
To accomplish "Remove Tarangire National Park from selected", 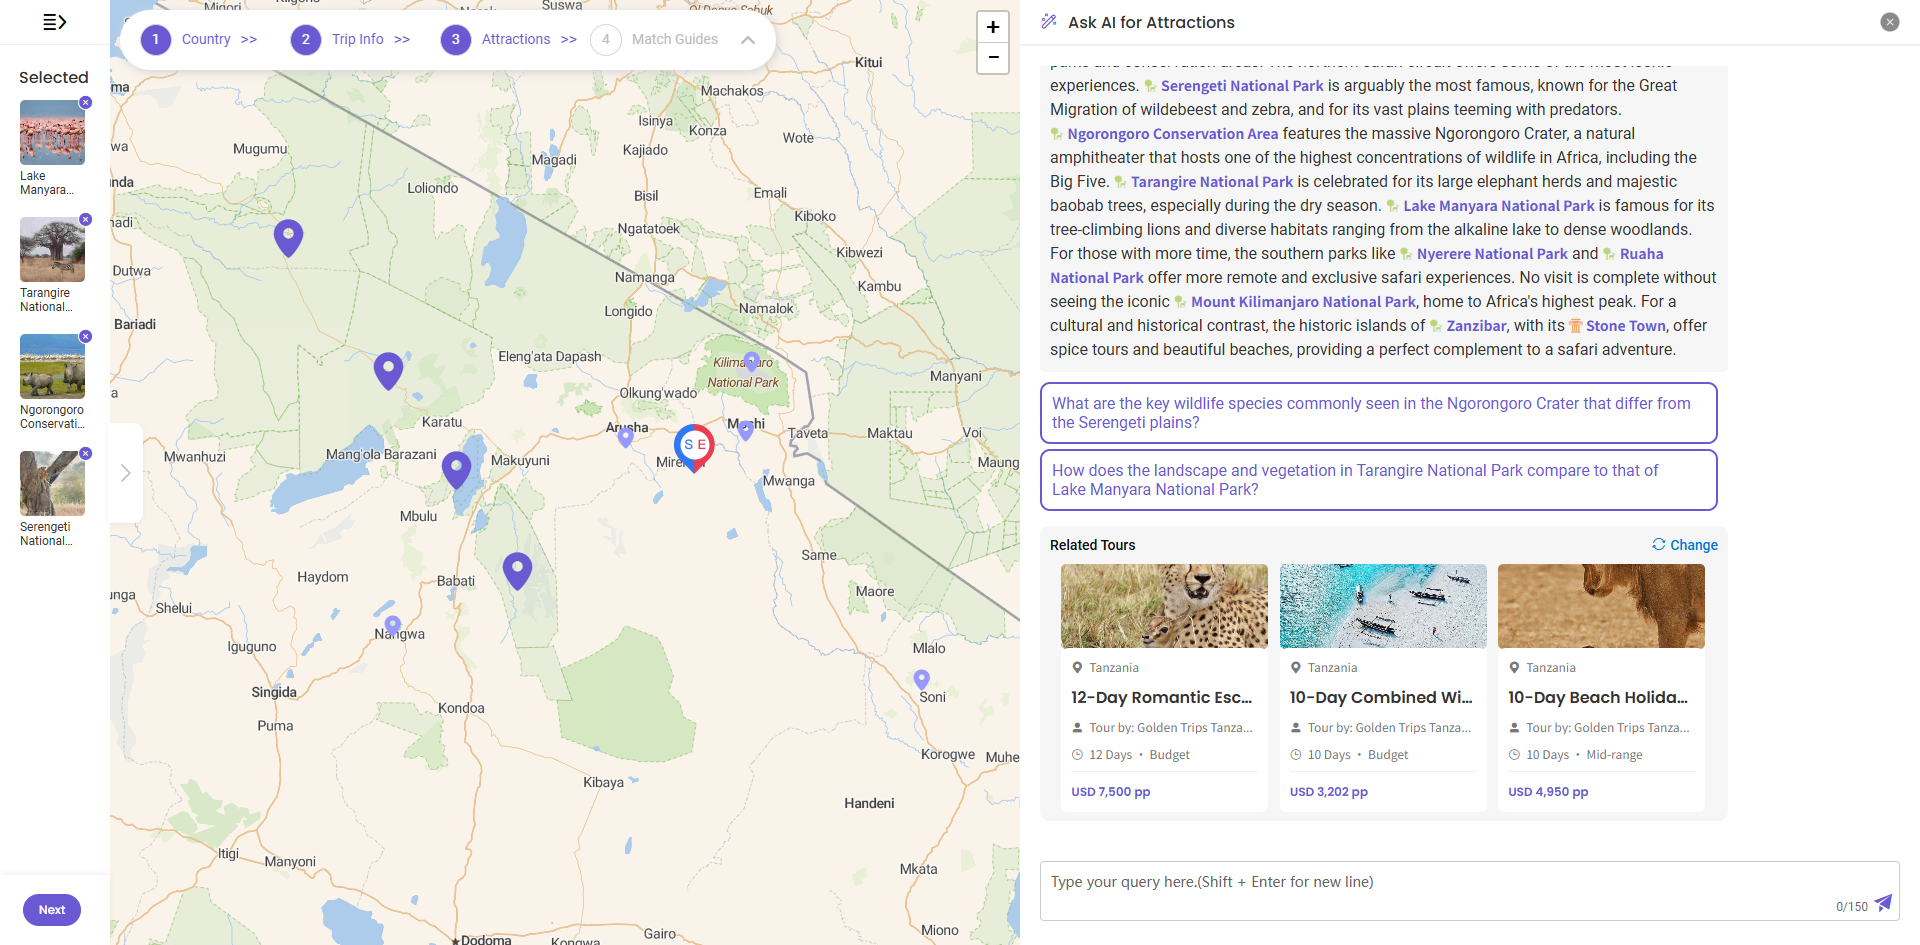I will 86,220.
